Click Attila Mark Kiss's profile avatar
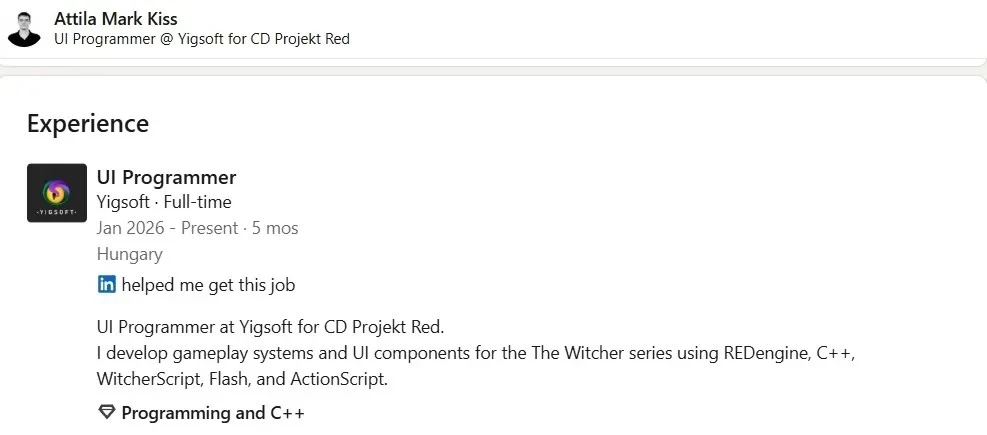Image resolution: width=987 pixels, height=435 pixels. pyautogui.click(x=24, y=29)
